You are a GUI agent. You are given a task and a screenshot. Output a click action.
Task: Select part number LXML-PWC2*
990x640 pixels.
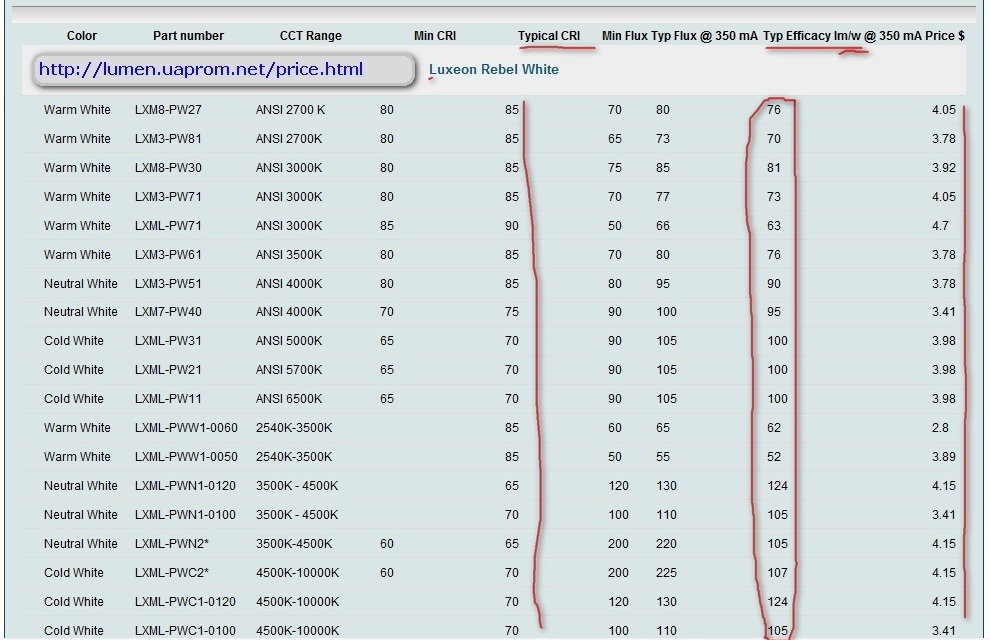coord(172,573)
